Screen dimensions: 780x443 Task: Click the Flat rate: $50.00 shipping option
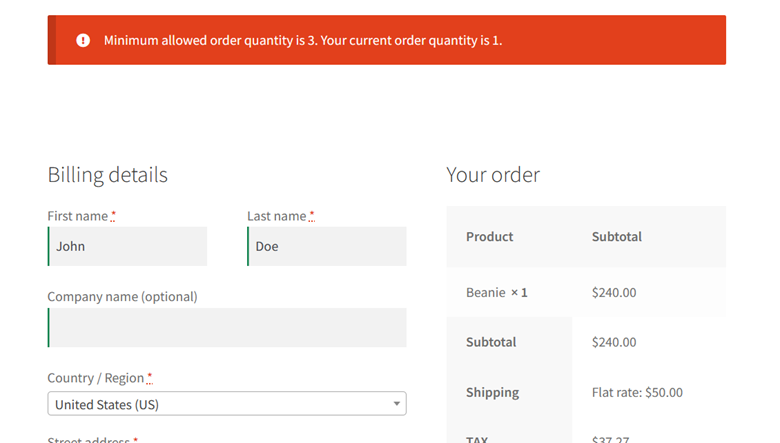click(637, 392)
